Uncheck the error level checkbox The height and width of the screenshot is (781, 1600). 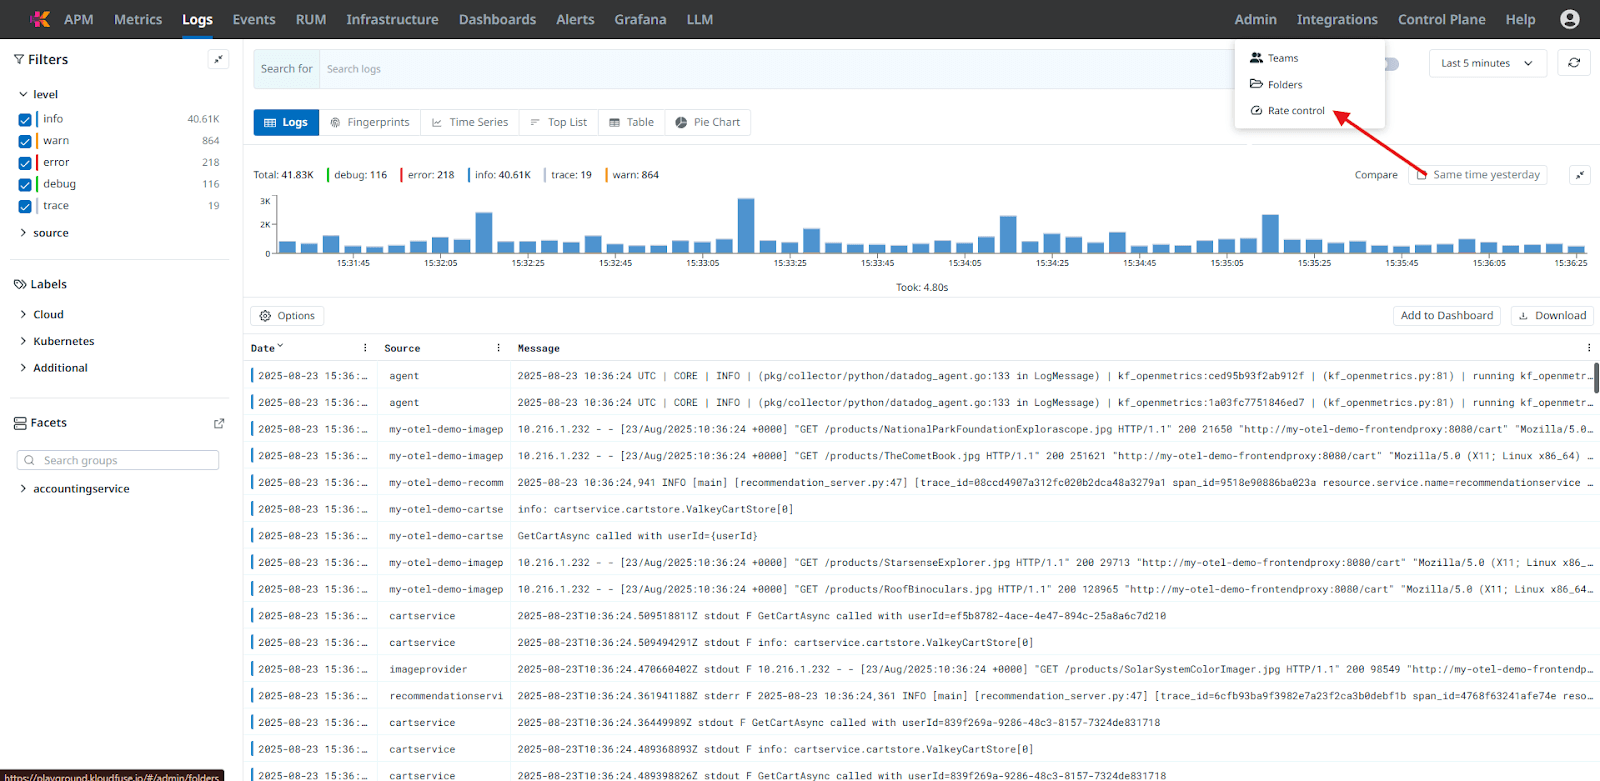(x=25, y=163)
